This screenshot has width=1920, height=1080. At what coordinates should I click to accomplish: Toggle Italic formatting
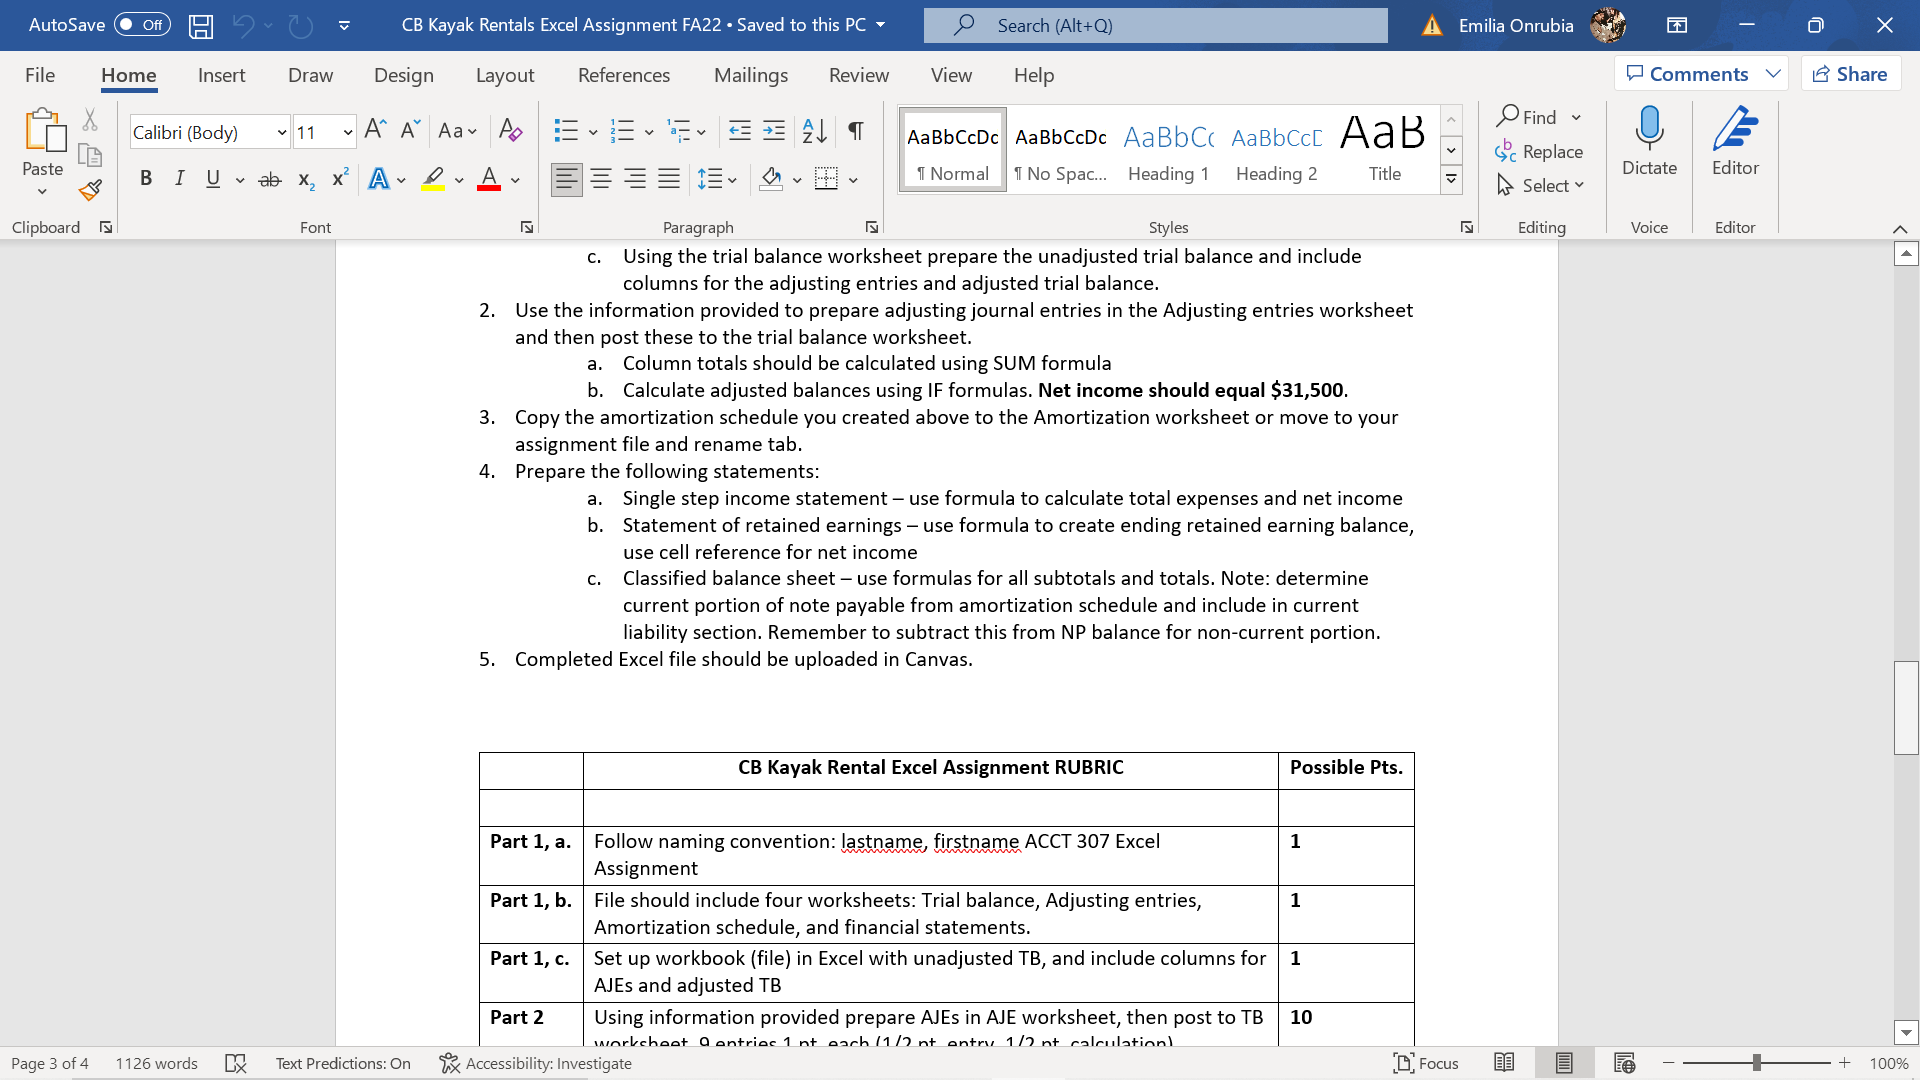click(x=179, y=179)
